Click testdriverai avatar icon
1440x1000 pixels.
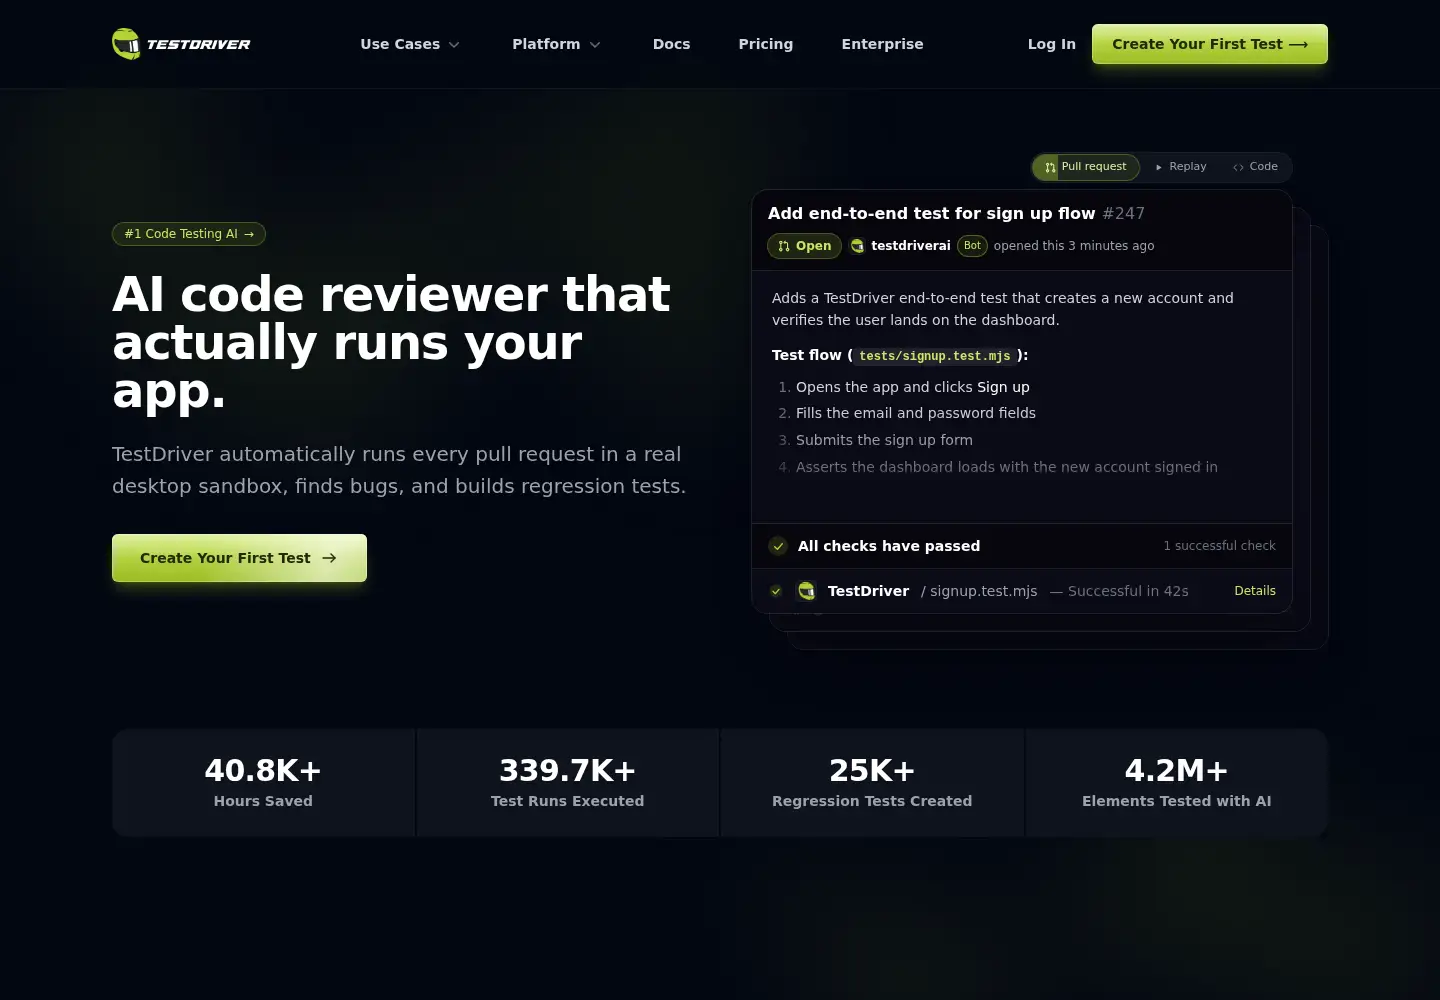(857, 246)
